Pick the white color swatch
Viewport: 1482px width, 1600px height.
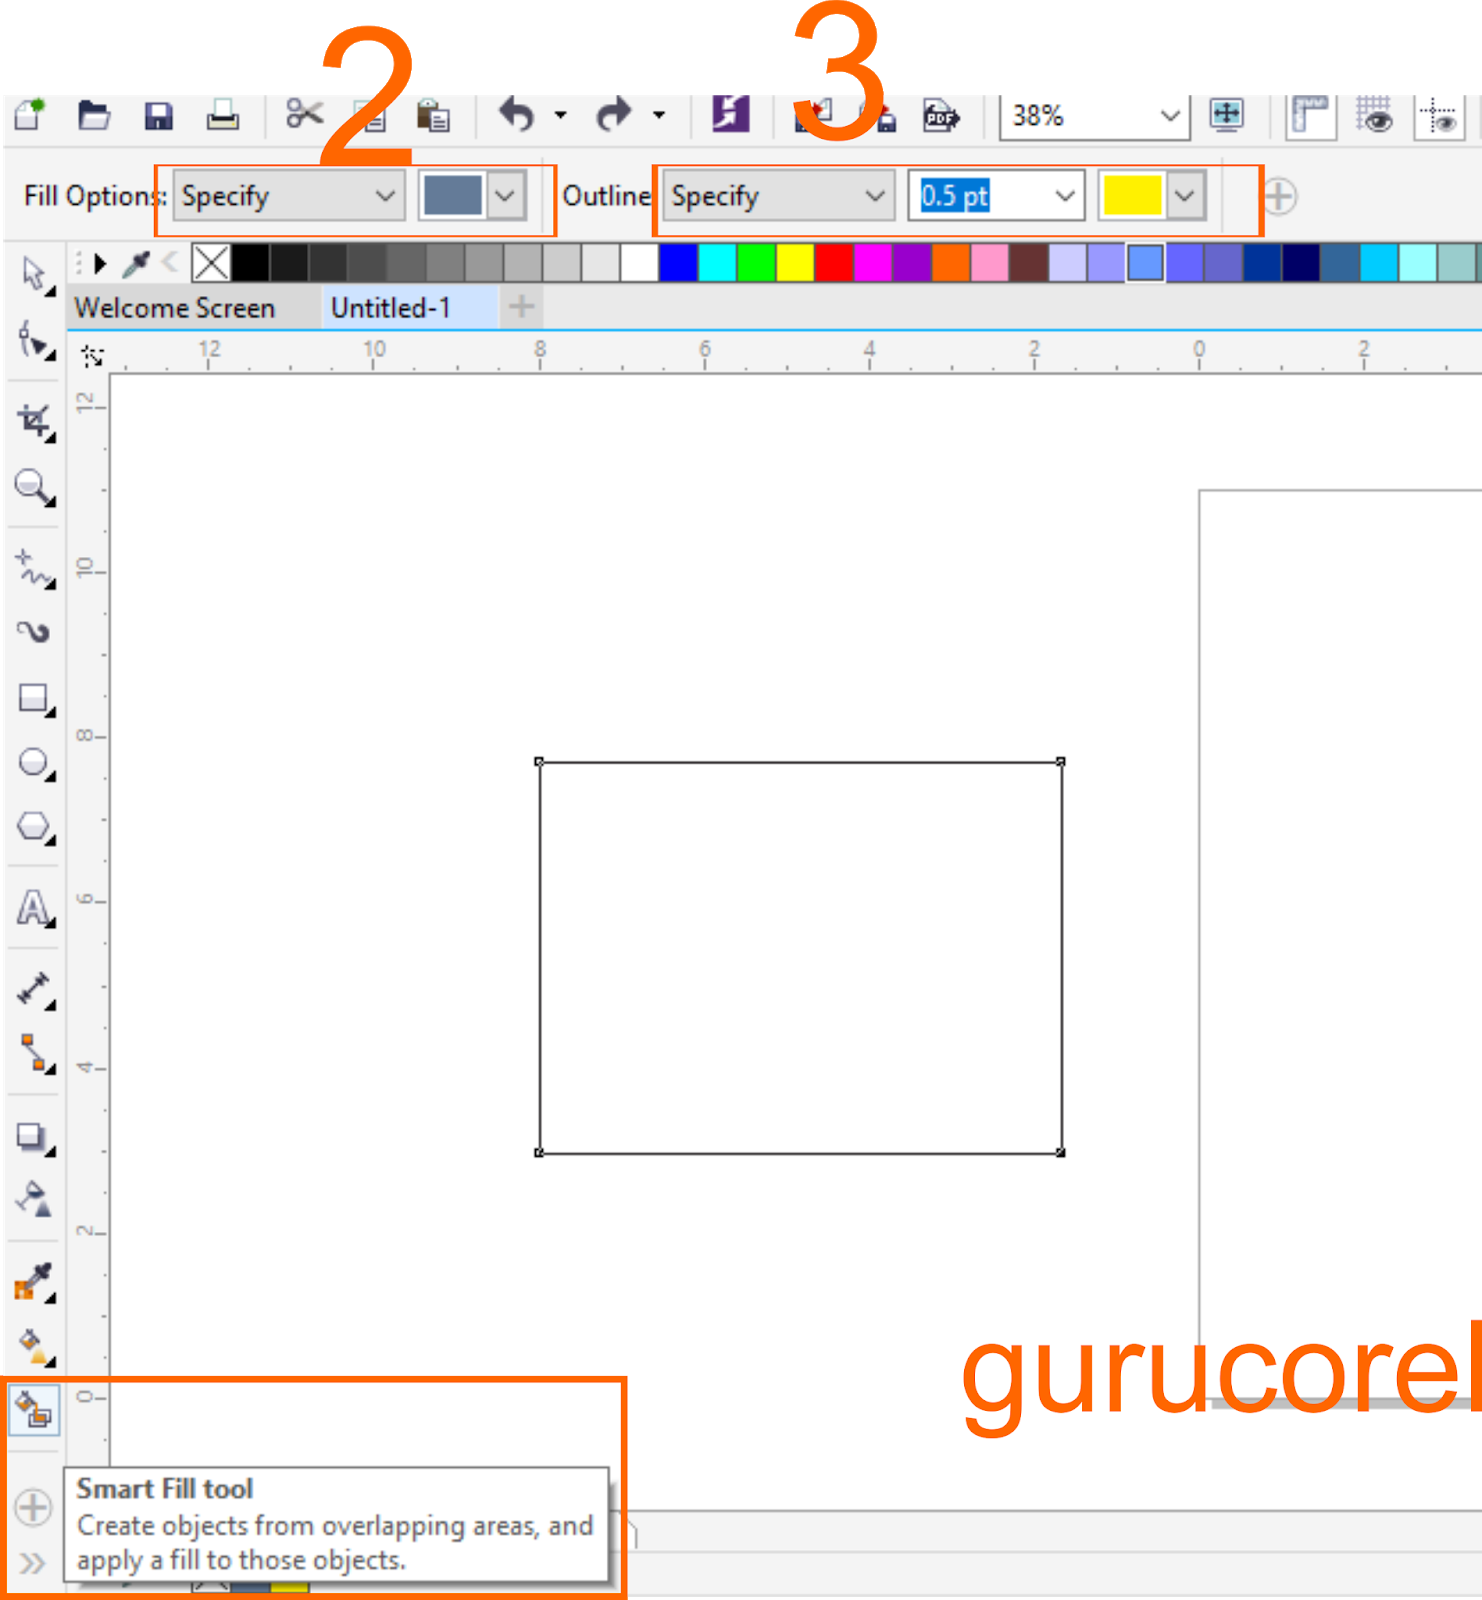[x=639, y=264]
